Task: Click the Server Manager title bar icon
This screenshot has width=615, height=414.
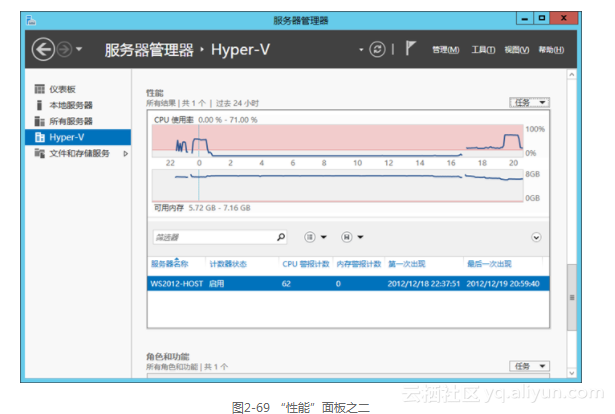Action: tap(31, 20)
